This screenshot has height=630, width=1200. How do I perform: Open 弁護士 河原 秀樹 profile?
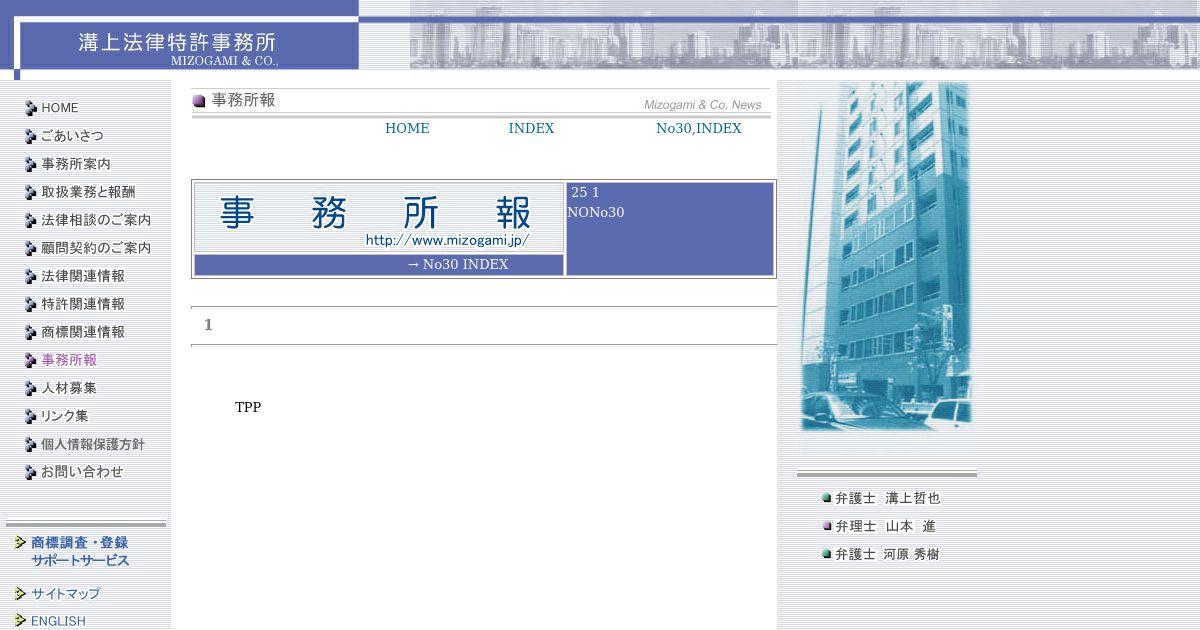point(888,554)
